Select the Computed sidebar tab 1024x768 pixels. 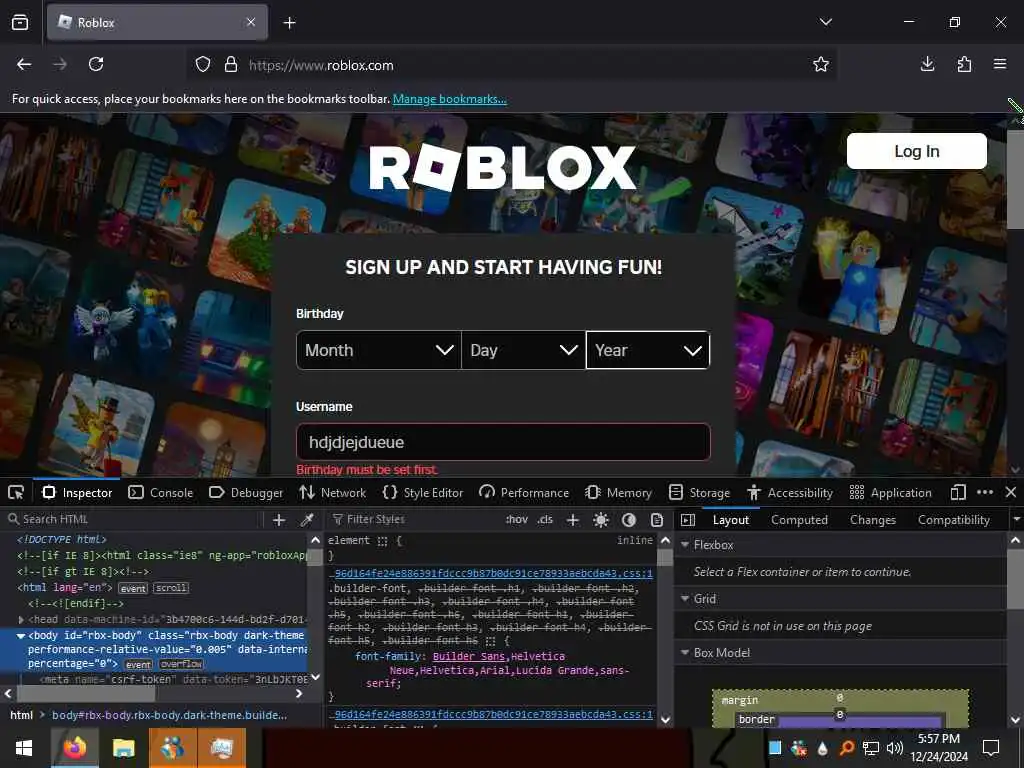[799, 520]
